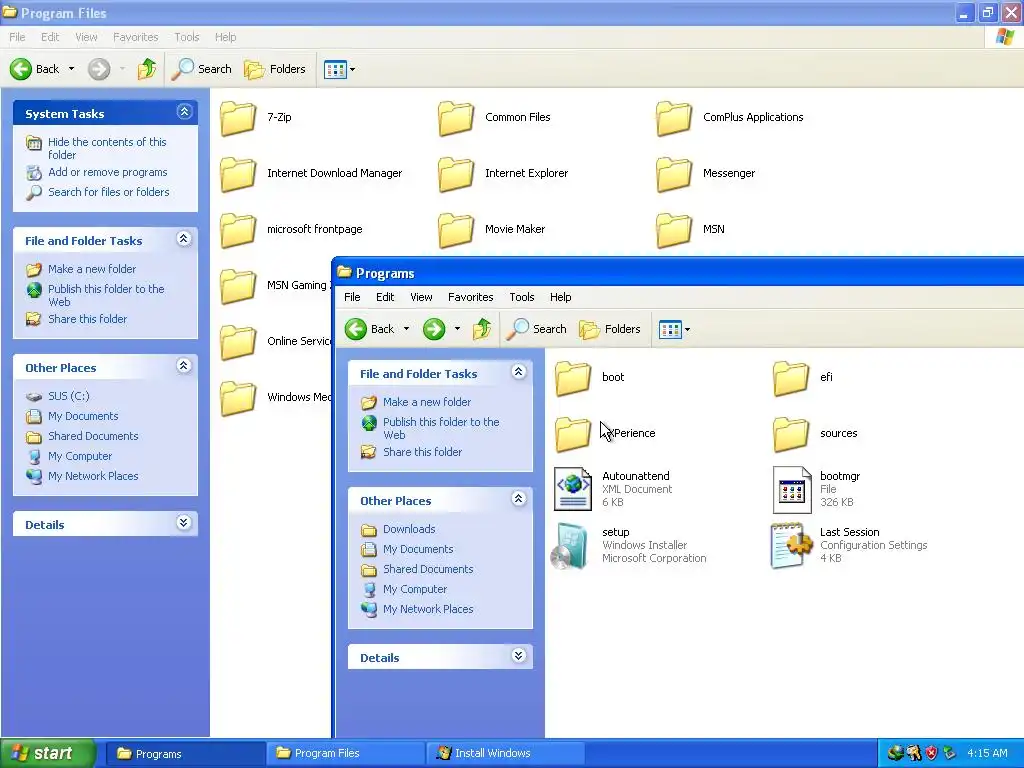Select the 7-Zip folder in Program Files
Viewport: 1024px width, 768px height.
(x=256, y=118)
